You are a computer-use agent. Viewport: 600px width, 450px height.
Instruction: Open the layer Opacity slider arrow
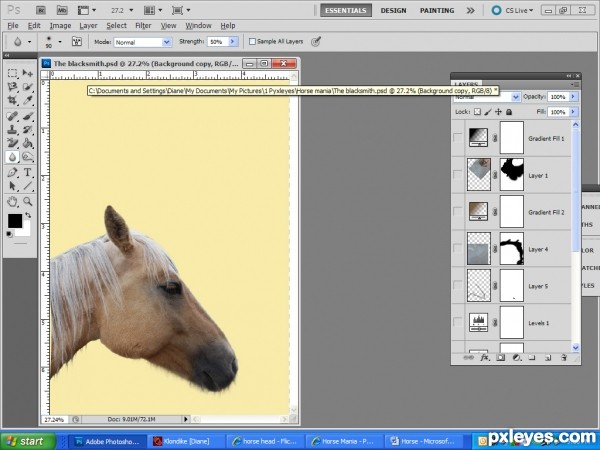coord(573,97)
